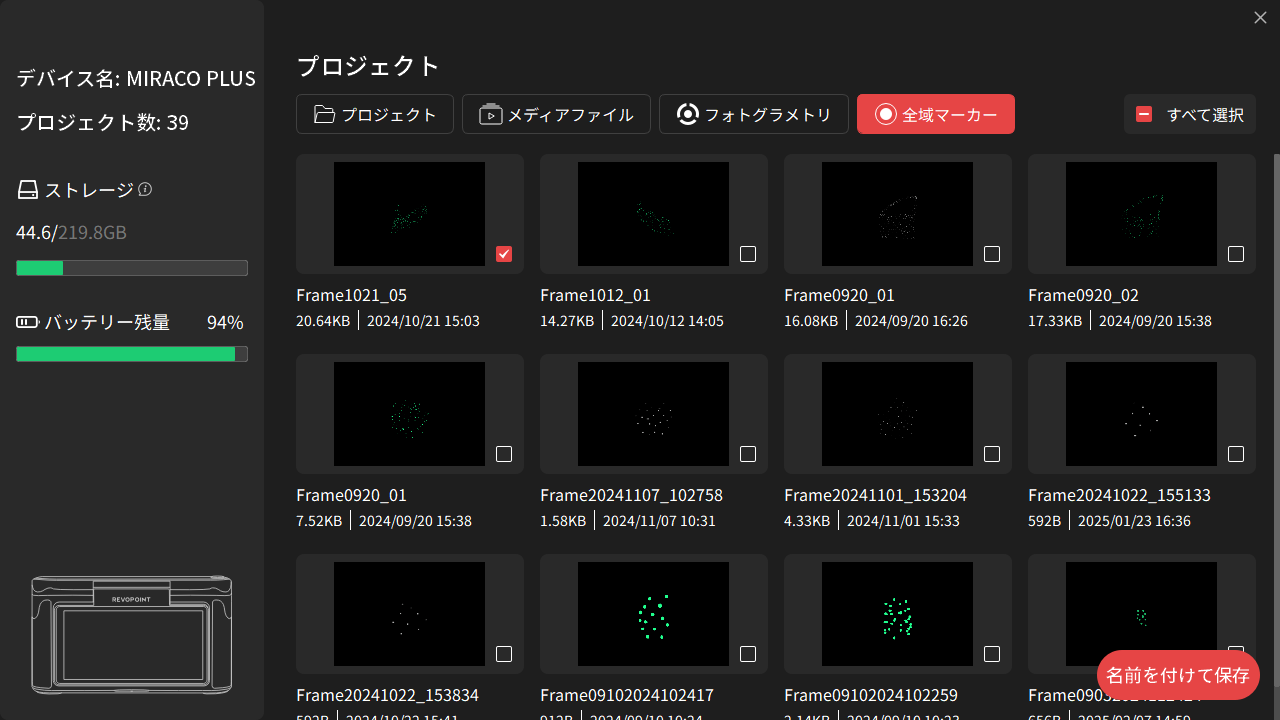1280x720 pixels.
Task: Click the battery icon beside バッテリー残量
Action: coord(27,322)
